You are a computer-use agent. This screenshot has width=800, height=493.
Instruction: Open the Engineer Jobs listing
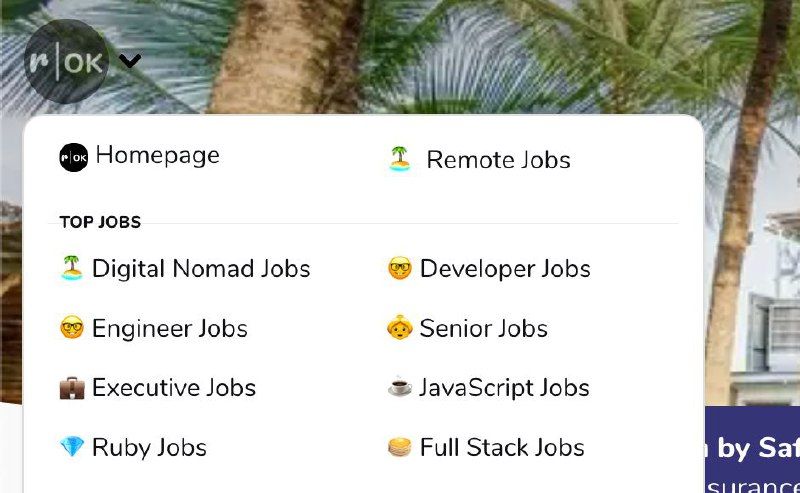pyautogui.click(x=169, y=329)
